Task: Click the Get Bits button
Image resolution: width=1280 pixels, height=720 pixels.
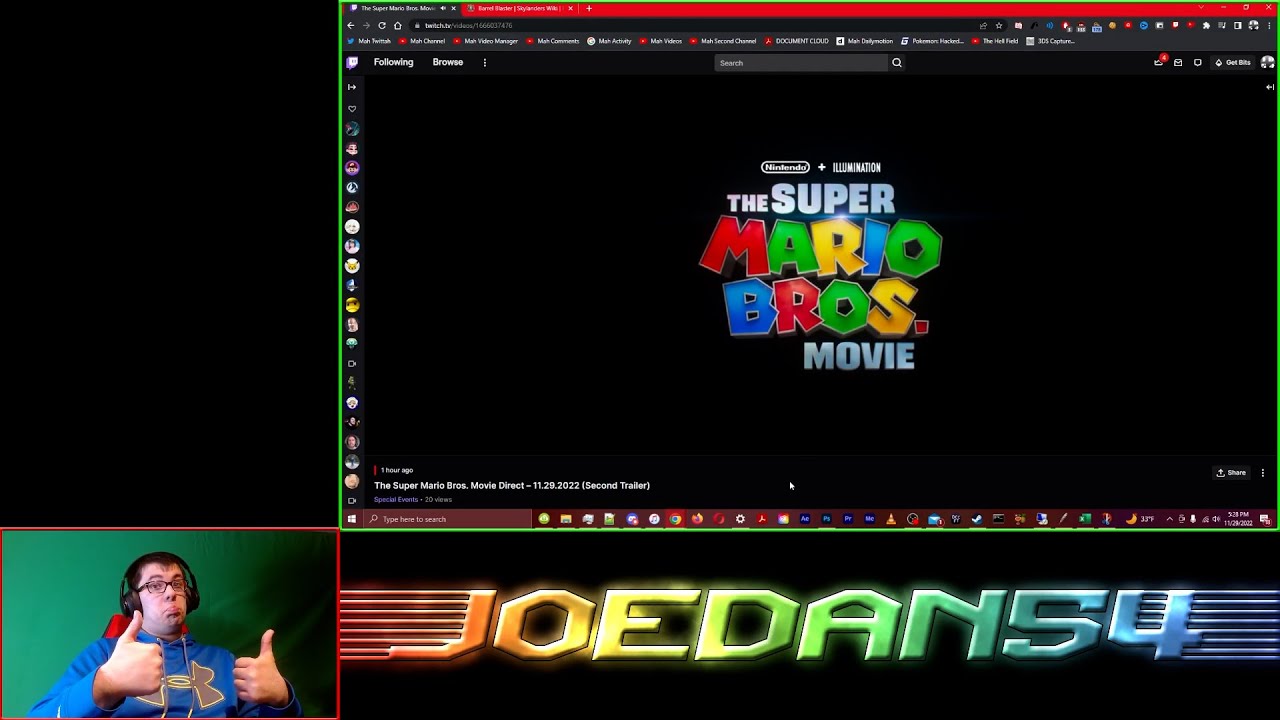Action: coord(1233,63)
